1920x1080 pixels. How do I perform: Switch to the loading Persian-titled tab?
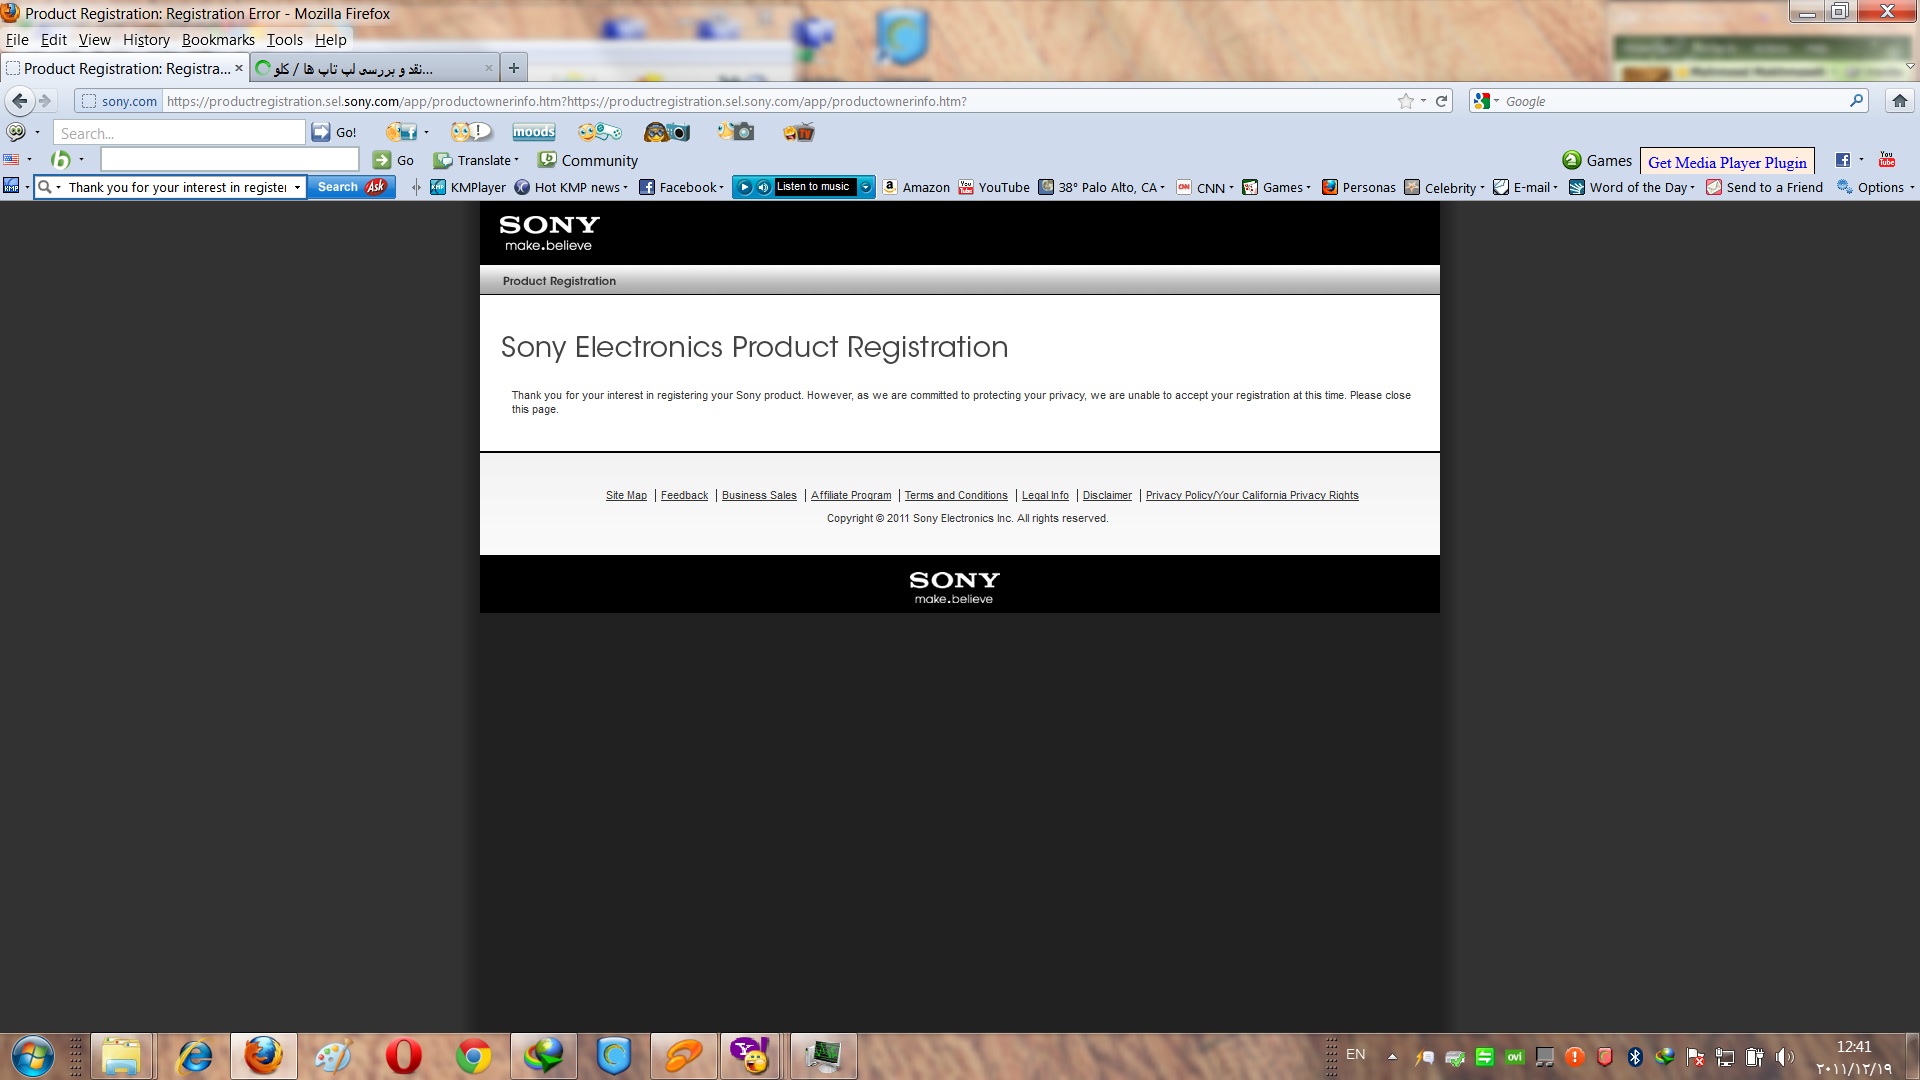click(x=375, y=68)
